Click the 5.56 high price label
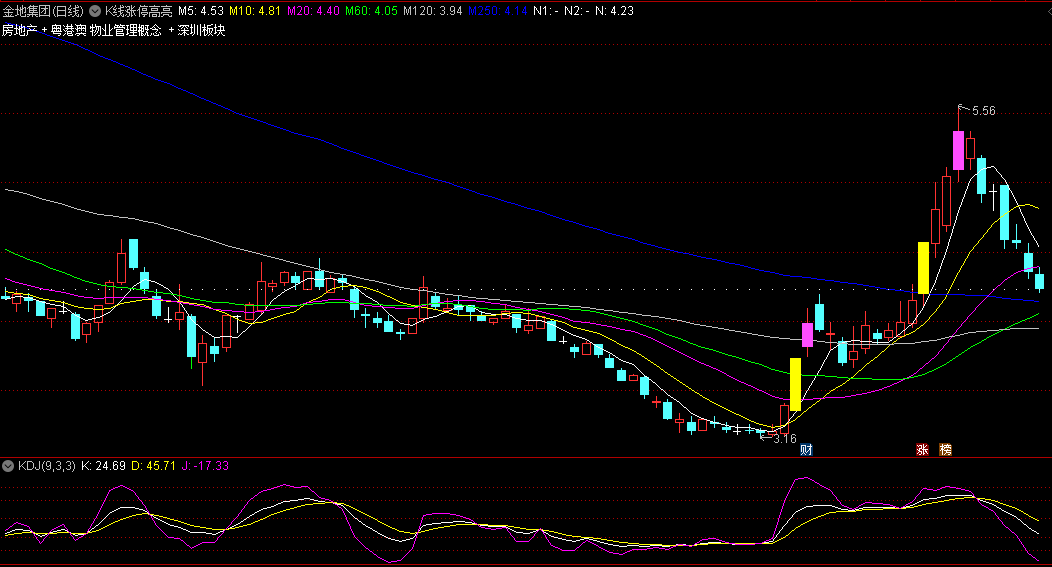The width and height of the screenshot is (1052, 567). click(984, 111)
